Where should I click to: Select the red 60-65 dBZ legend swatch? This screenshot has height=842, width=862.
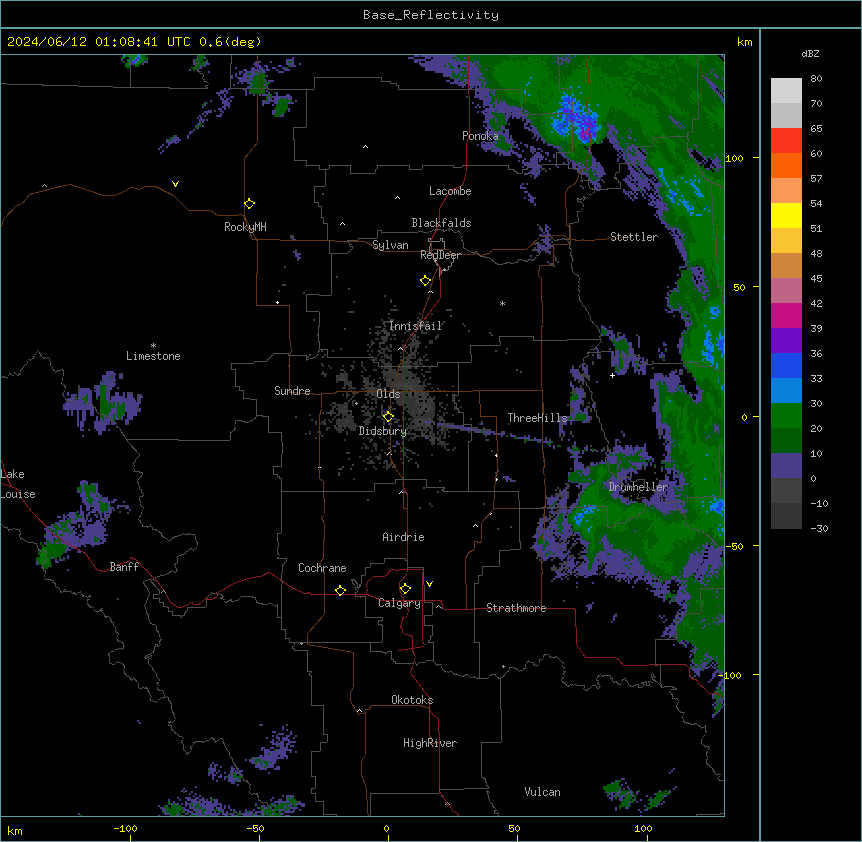click(786, 140)
